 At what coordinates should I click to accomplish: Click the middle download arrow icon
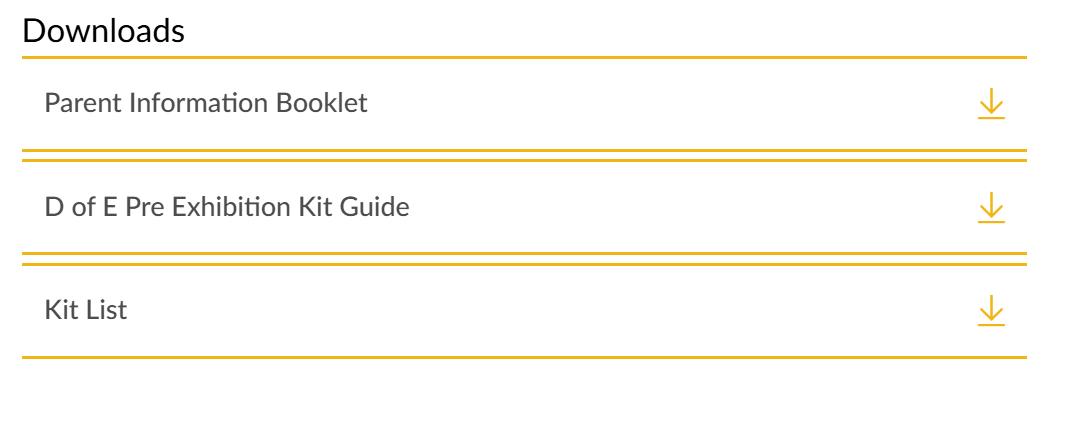[990, 207]
